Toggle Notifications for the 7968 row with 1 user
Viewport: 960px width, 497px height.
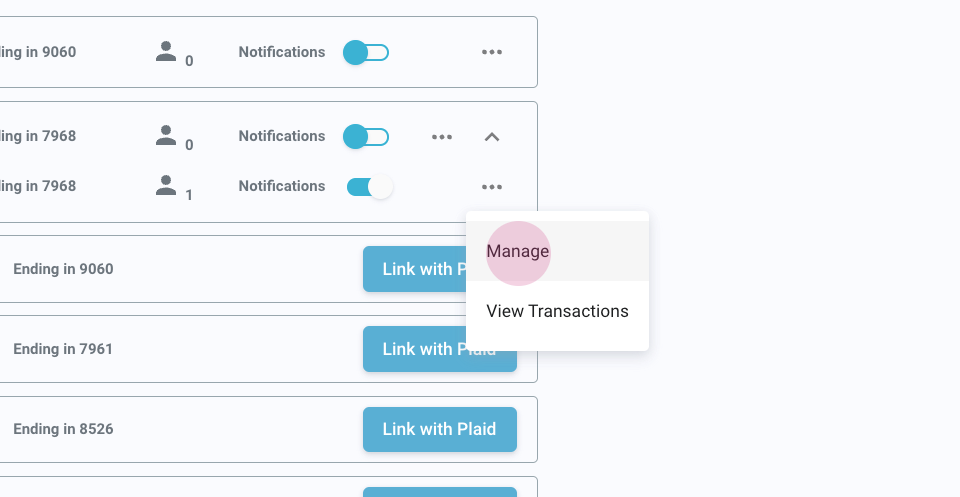369,186
